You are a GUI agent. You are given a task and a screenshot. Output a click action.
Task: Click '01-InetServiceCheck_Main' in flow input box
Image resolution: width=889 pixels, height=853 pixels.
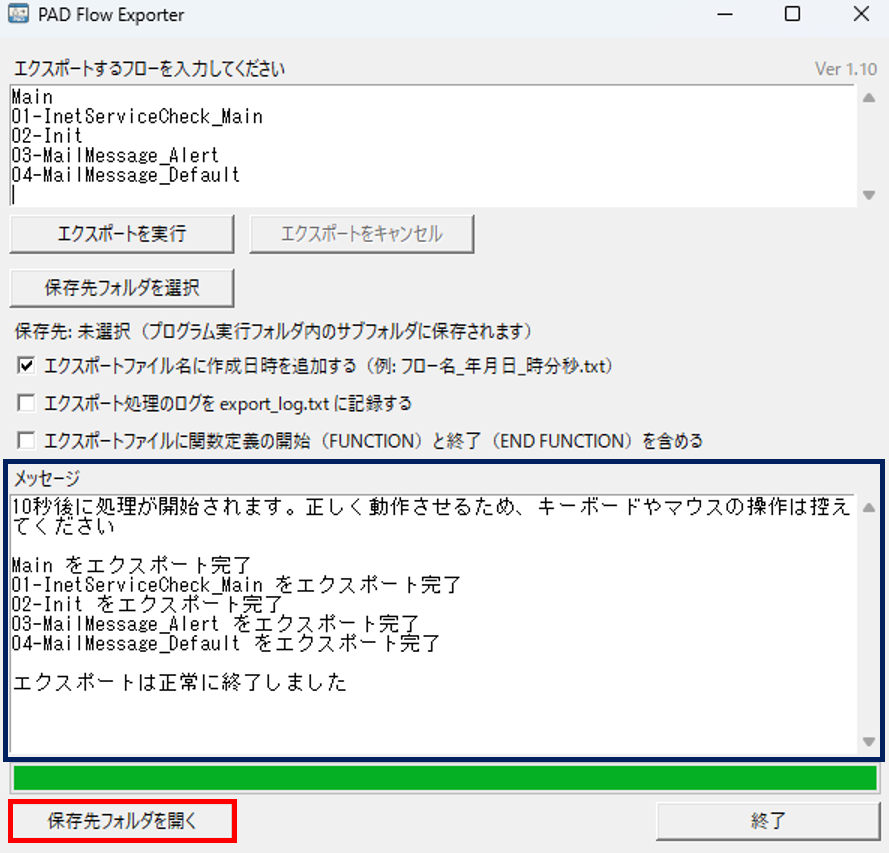137,117
